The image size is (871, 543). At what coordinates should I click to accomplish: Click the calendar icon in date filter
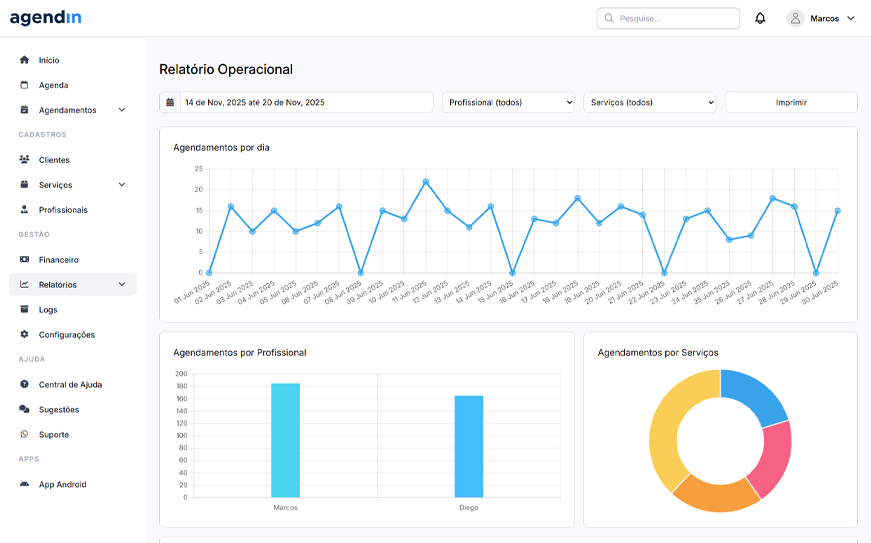point(170,102)
